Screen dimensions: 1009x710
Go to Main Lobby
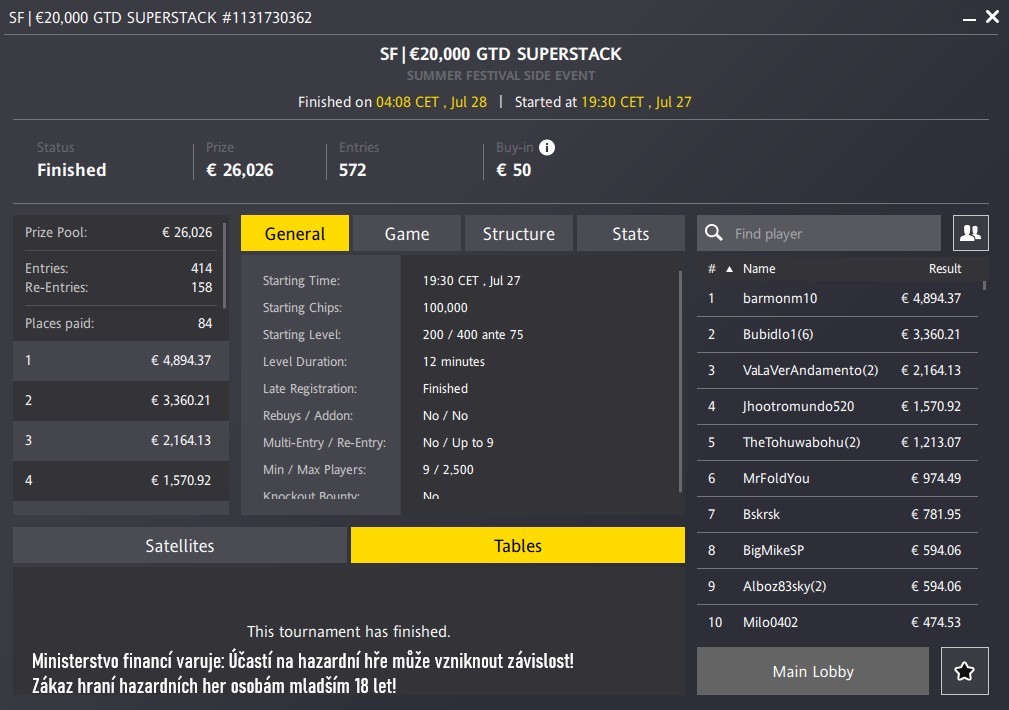coord(812,671)
